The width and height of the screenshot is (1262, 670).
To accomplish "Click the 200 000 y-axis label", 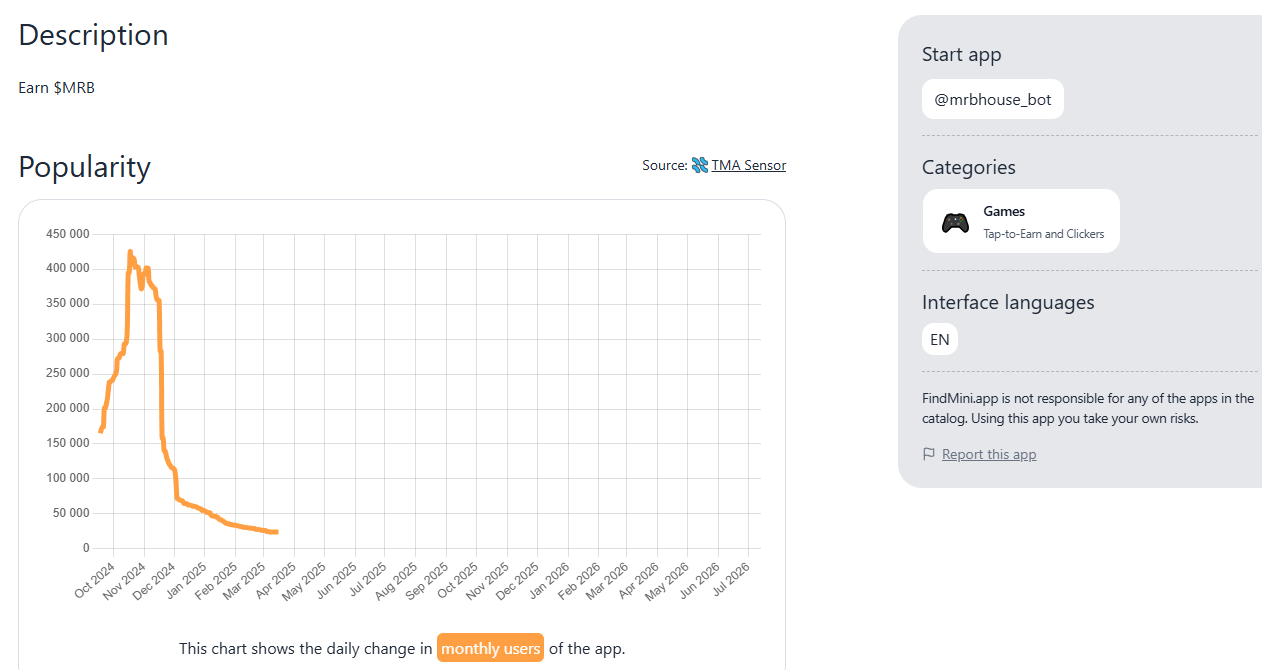I will [68, 408].
